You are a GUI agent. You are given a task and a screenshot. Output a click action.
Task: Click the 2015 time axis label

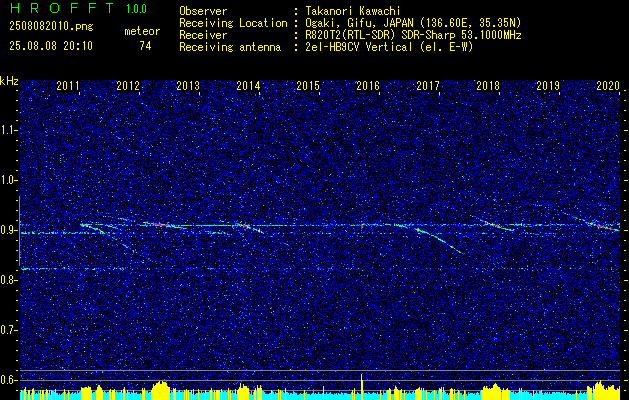point(308,85)
